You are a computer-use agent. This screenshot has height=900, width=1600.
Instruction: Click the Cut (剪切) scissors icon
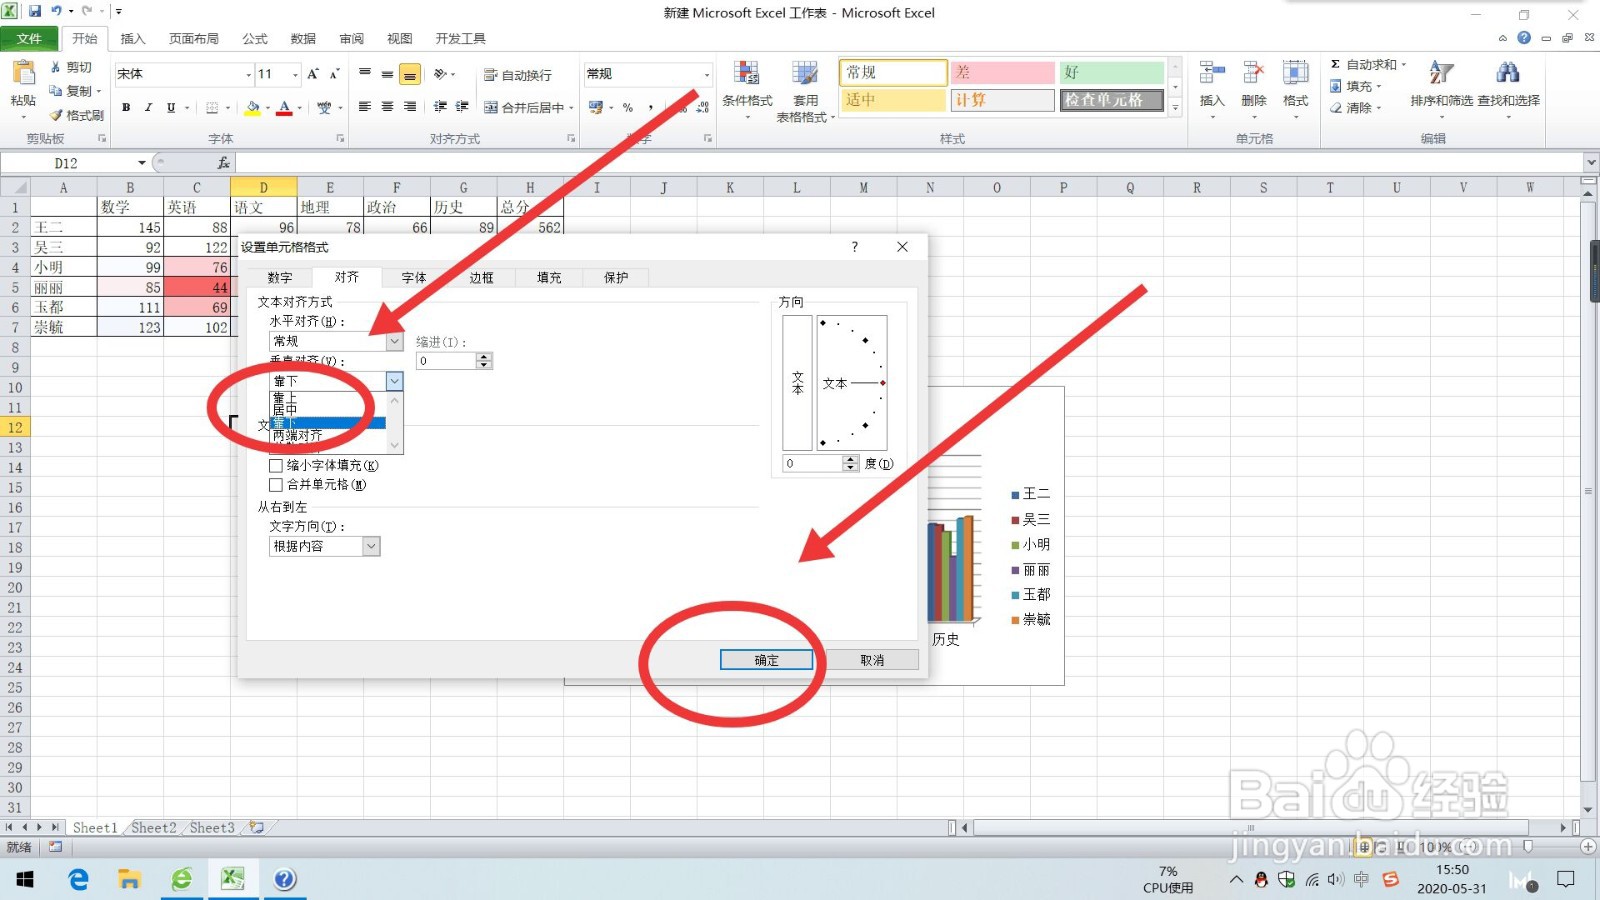(x=55, y=67)
